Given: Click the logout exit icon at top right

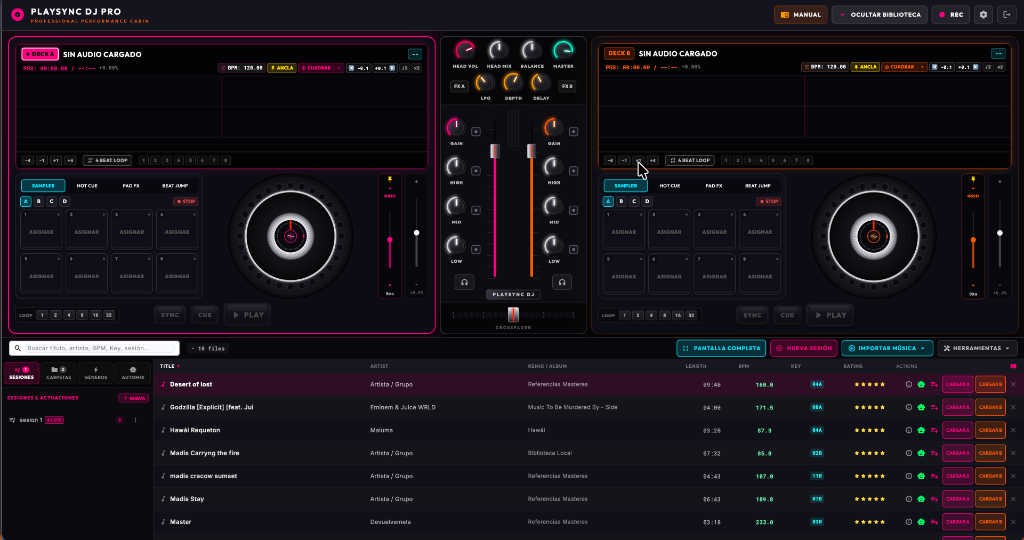Looking at the screenshot, I should [x=1006, y=14].
